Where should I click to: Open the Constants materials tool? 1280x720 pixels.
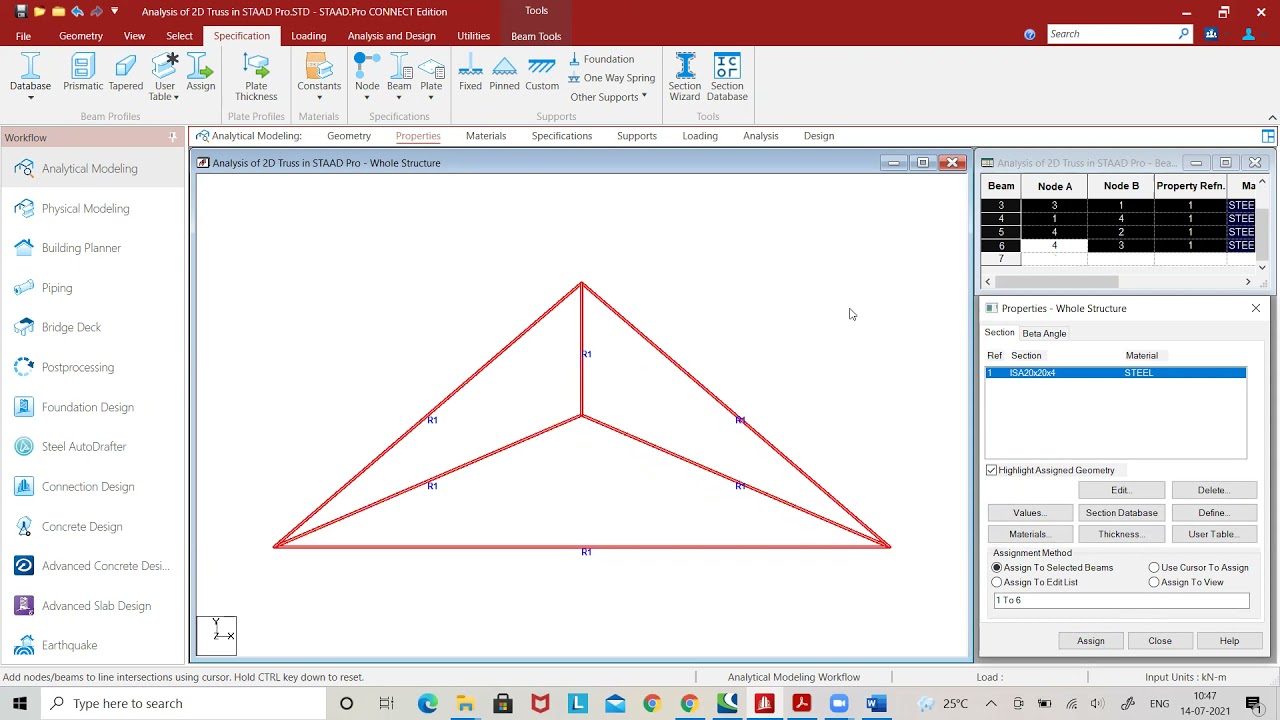[x=319, y=75]
